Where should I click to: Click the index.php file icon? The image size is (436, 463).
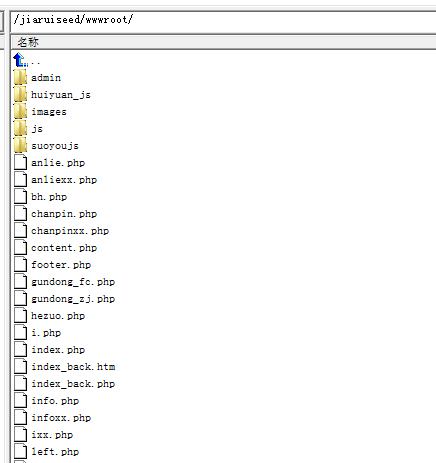(20, 350)
